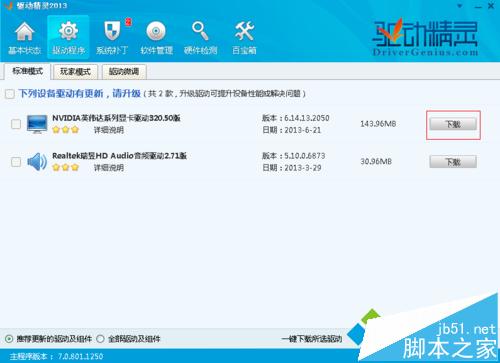Click the star rating of NVIDIA driver
500x363 pixels.
point(66,129)
